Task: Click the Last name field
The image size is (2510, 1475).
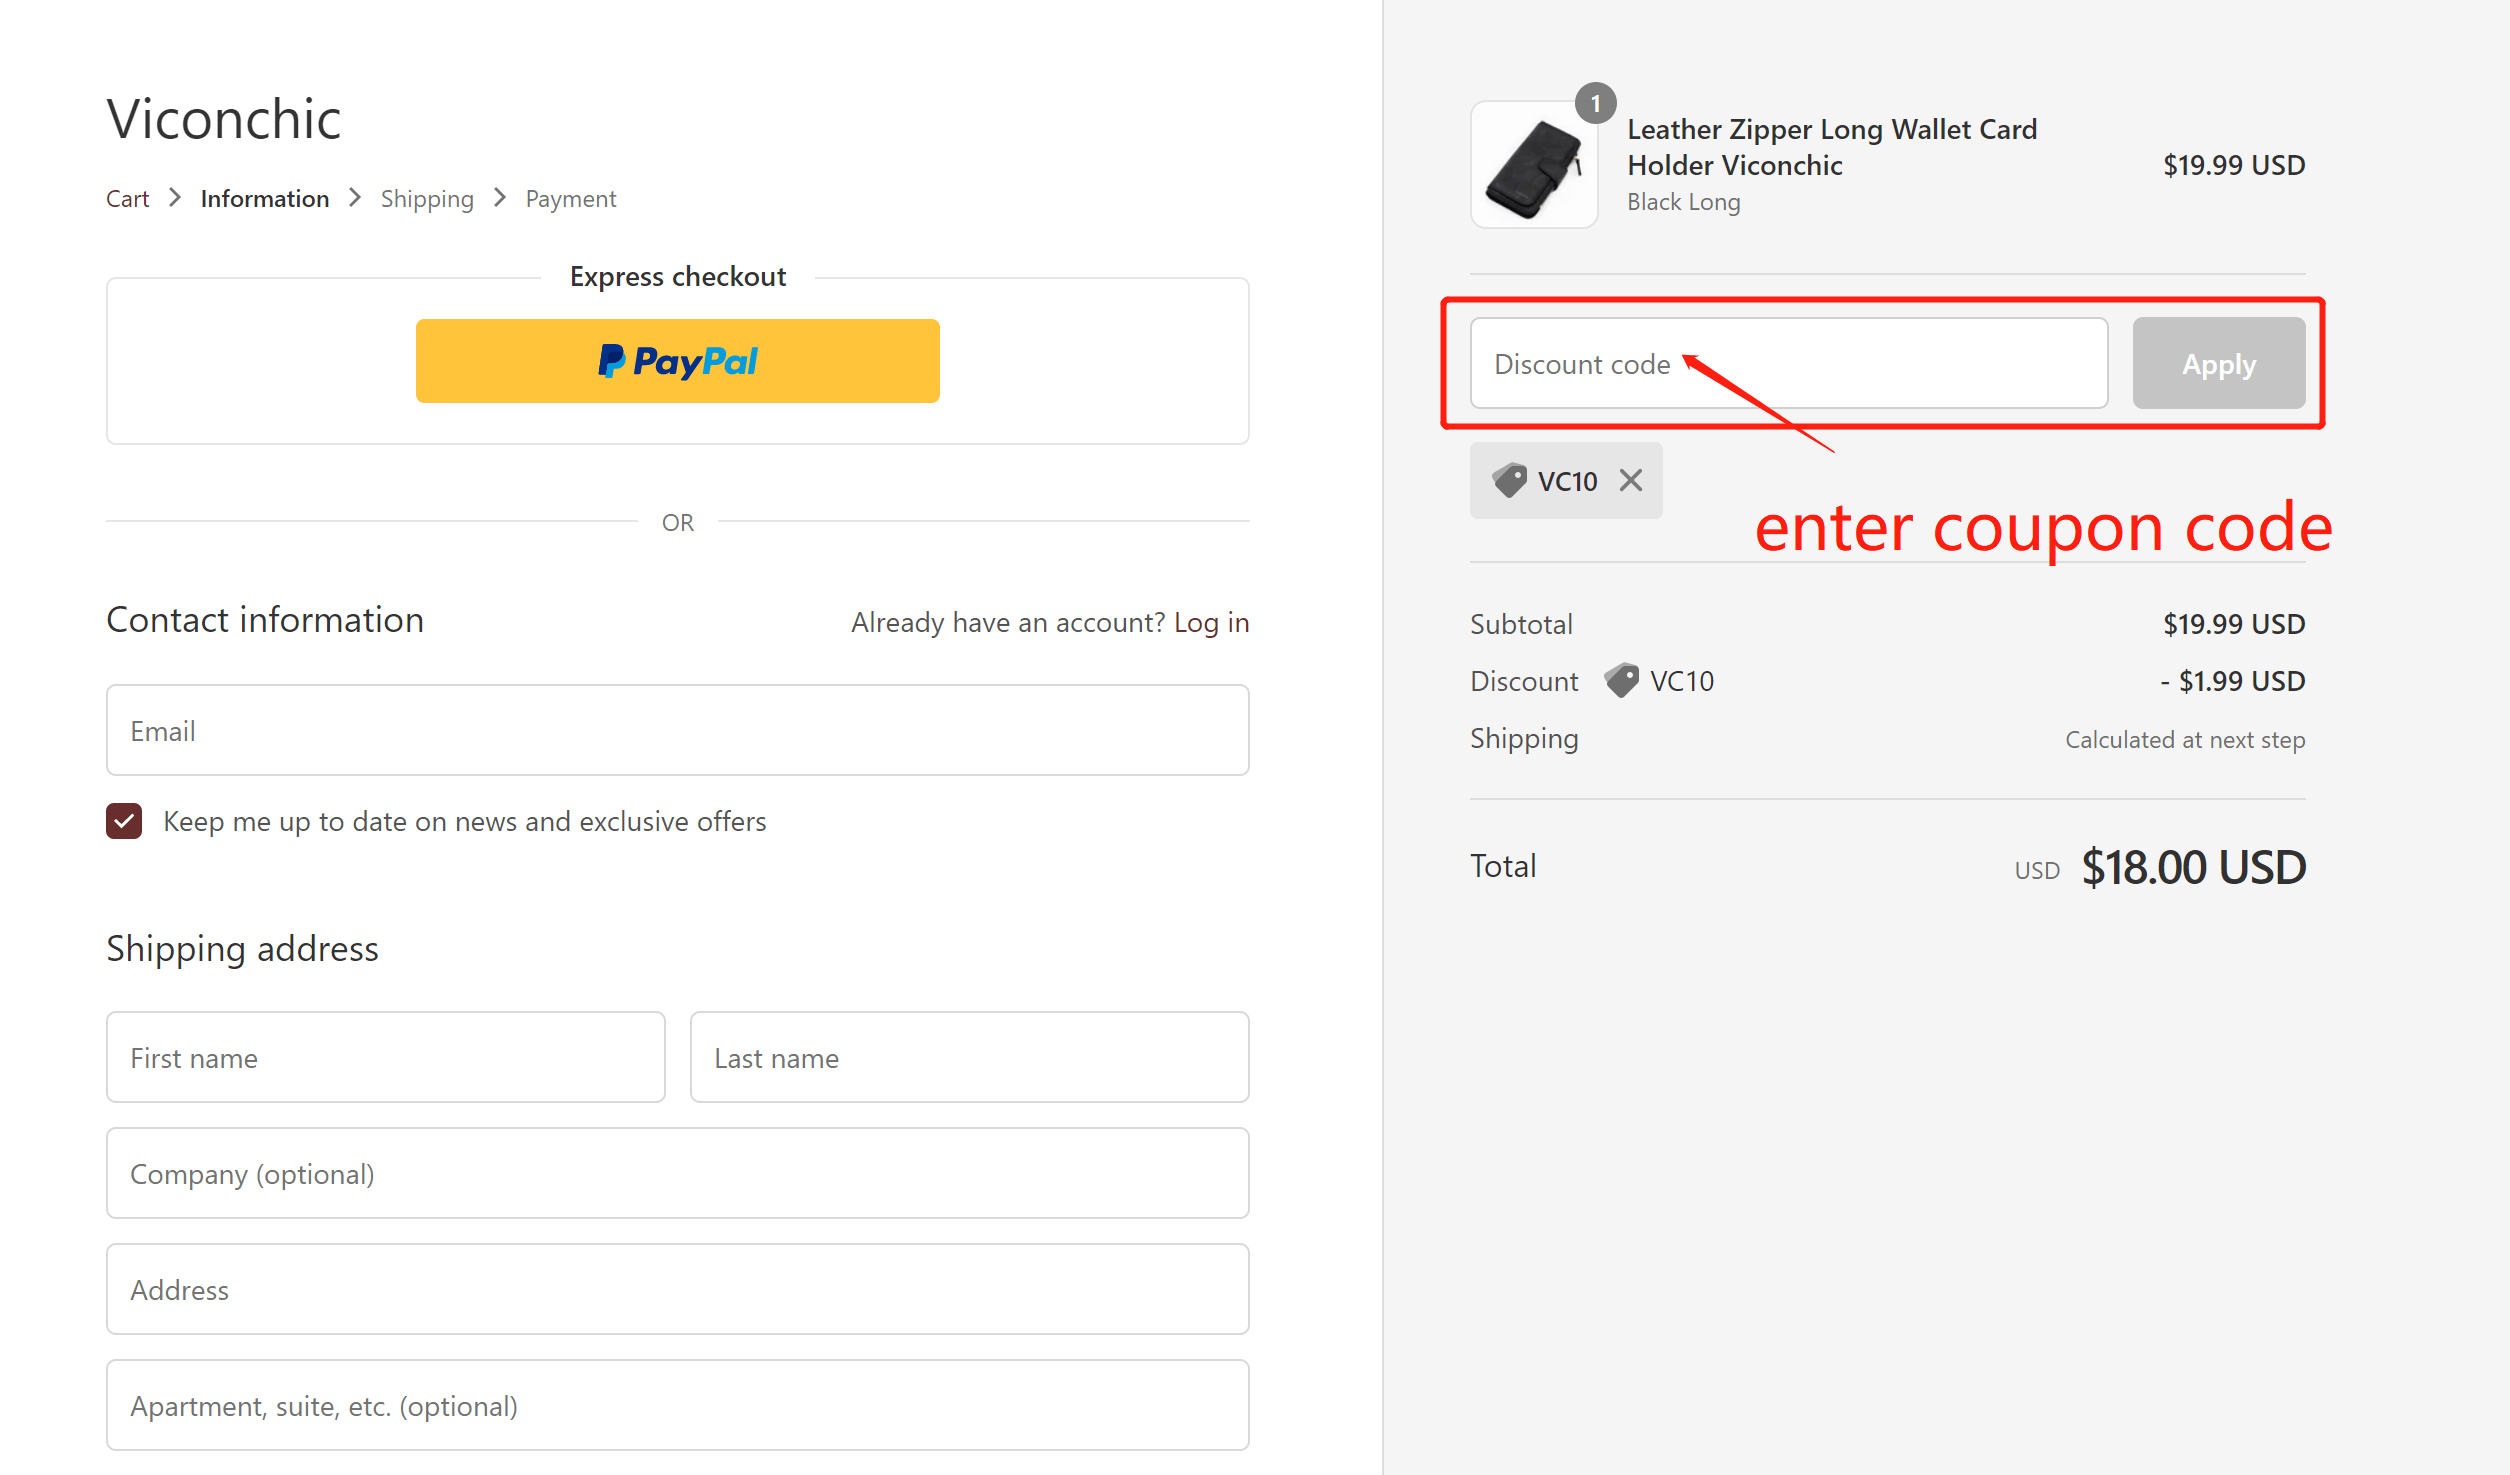Action: point(968,1057)
